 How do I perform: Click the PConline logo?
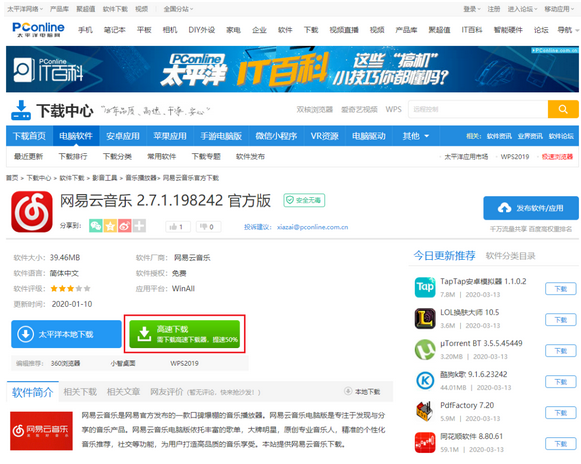pyautogui.click(x=38, y=29)
